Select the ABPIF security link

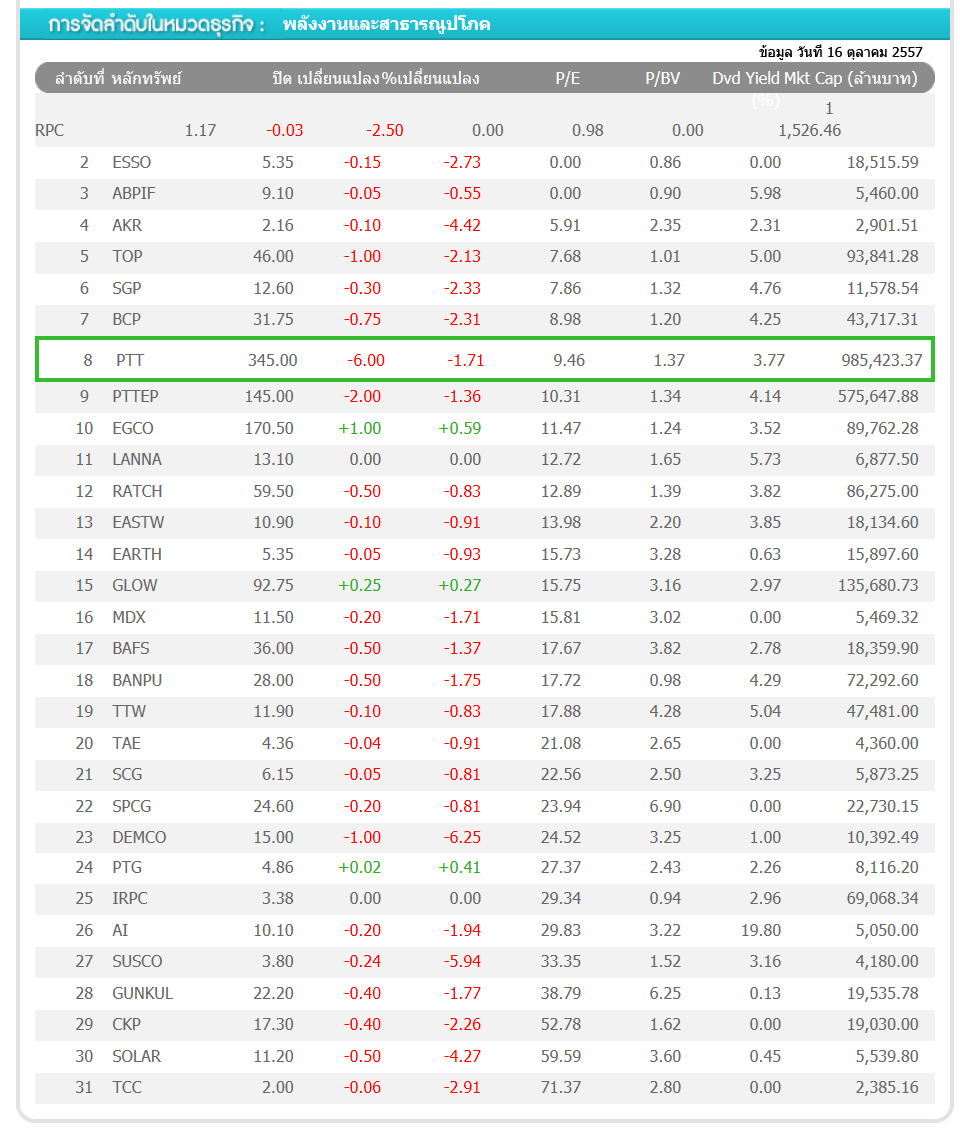(135, 194)
